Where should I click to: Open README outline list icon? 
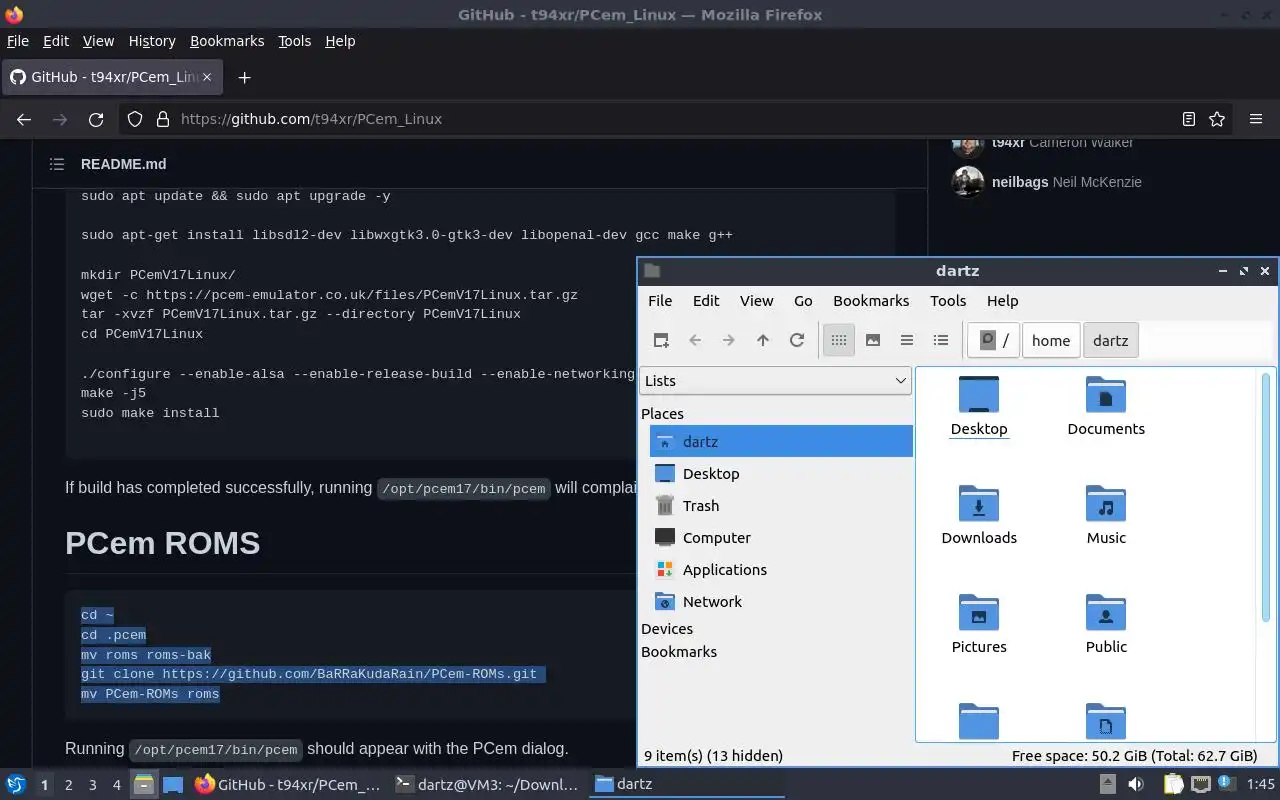pyautogui.click(x=57, y=164)
